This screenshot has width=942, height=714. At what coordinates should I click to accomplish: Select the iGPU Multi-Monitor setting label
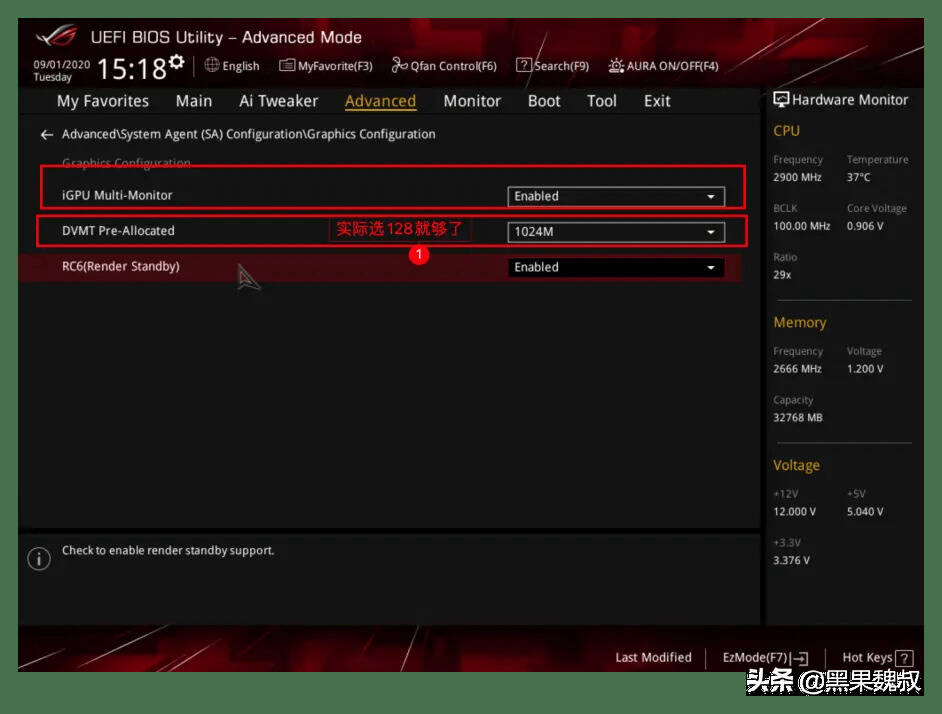click(x=117, y=195)
